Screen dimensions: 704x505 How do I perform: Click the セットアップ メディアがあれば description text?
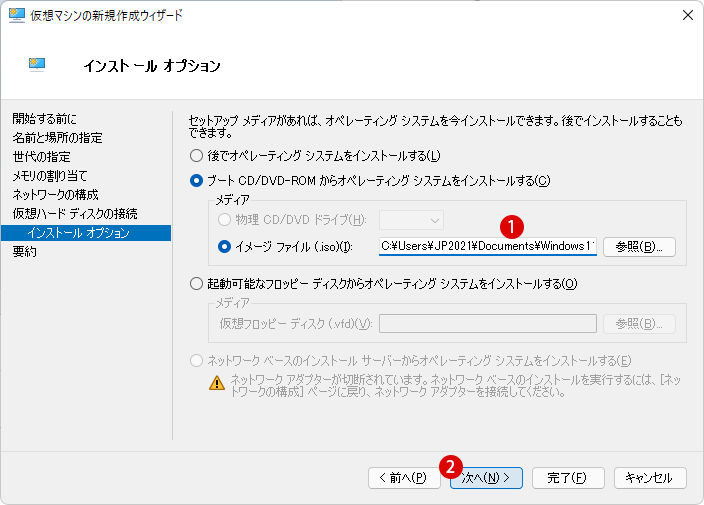[x=436, y=127]
